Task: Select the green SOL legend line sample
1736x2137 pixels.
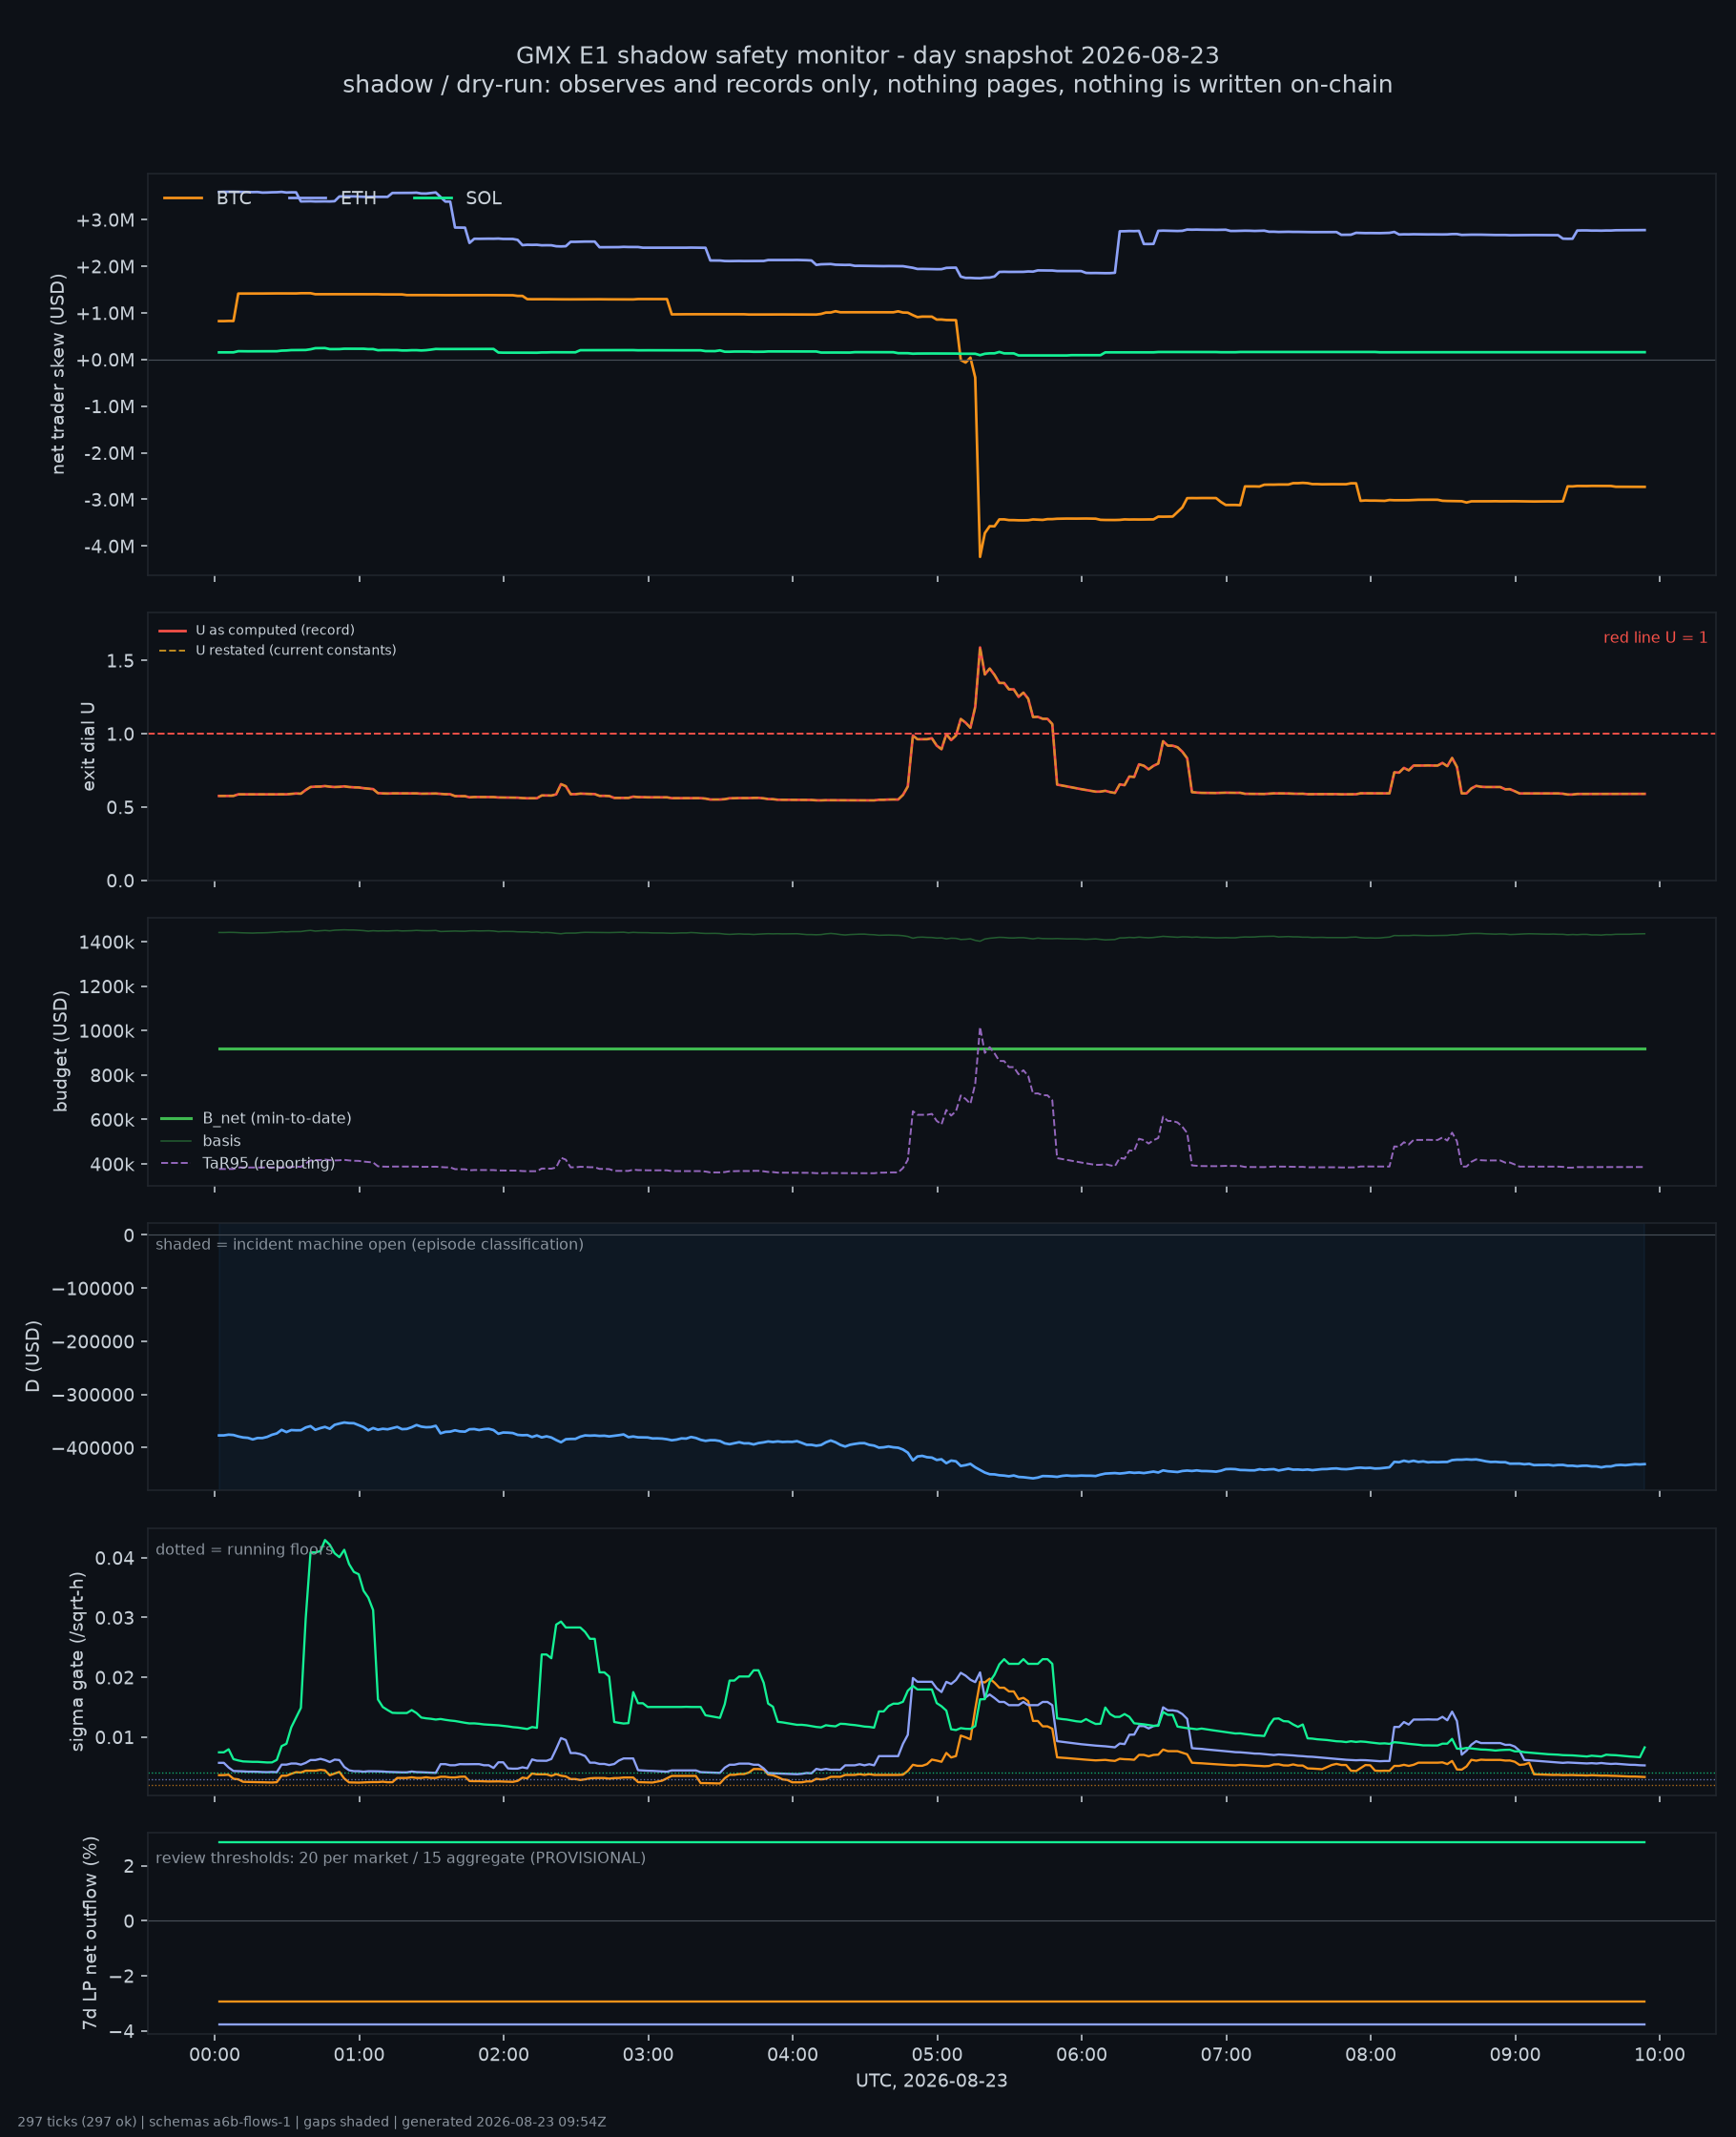Action: click(433, 198)
